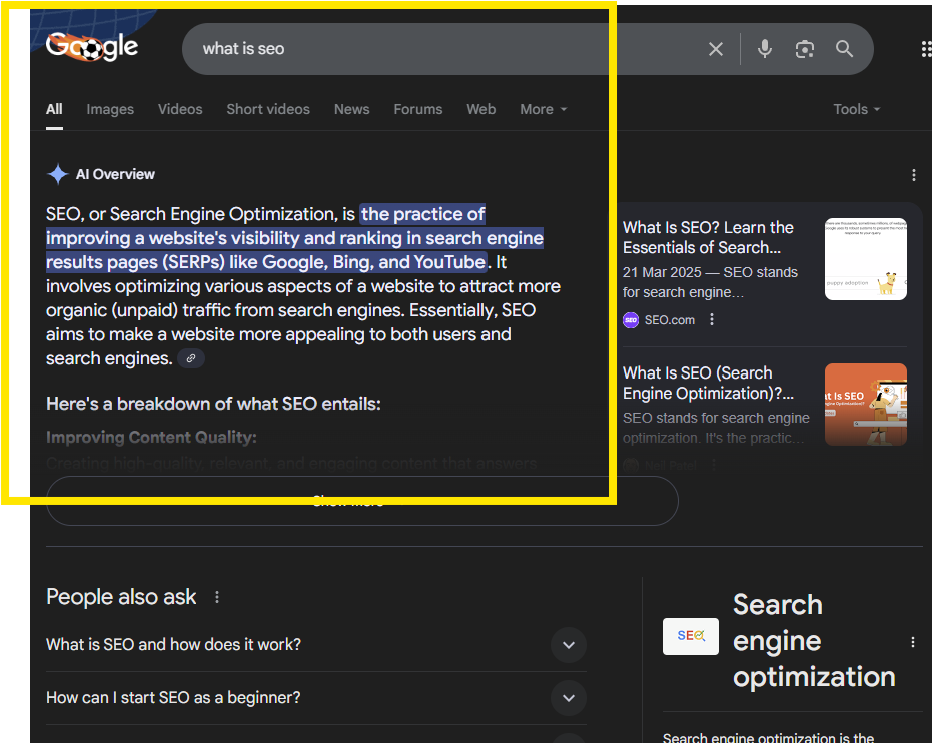
Task: Click the Show more button
Action: pyautogui.click(x=362, y=500)
